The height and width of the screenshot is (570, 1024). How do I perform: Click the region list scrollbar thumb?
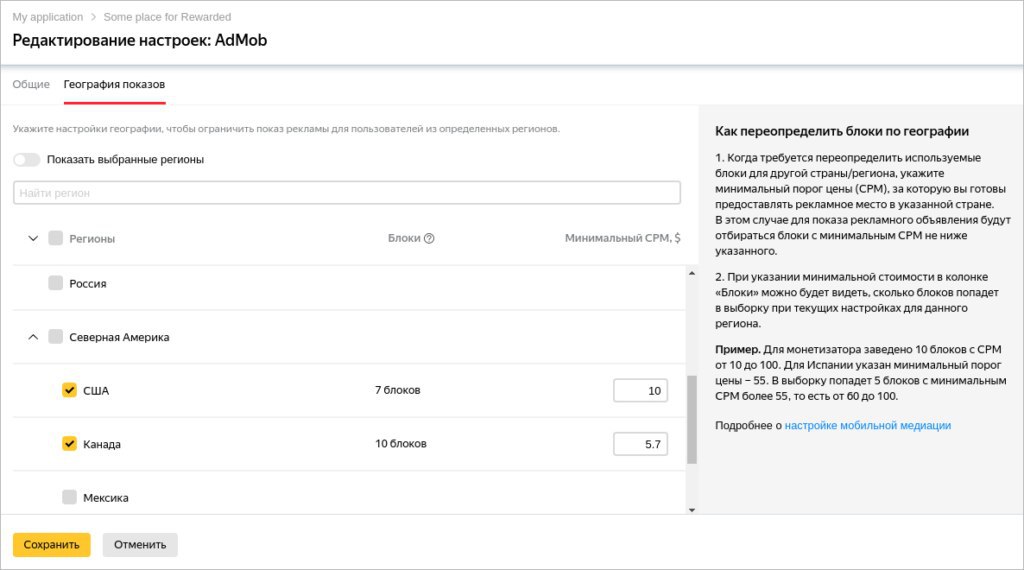click(x=692, y=419)
